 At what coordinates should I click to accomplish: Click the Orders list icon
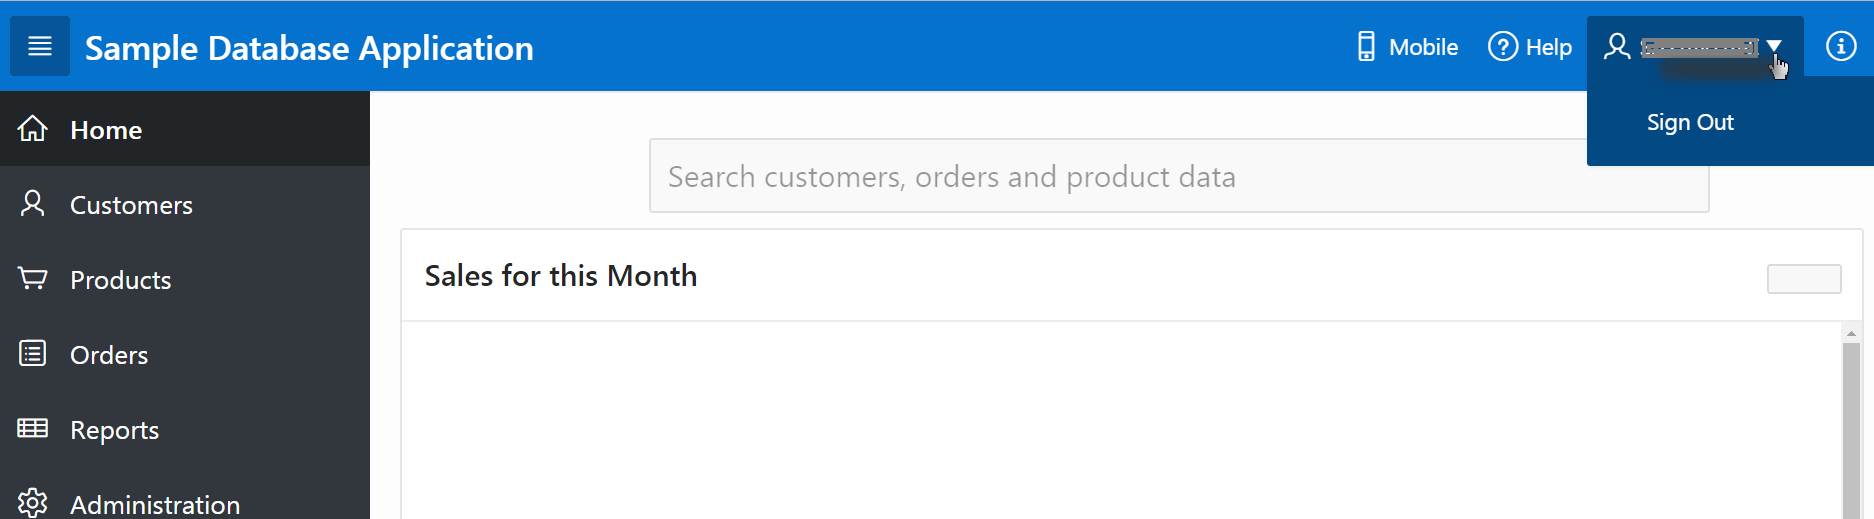pyautogui.click(x=33, y=354)
